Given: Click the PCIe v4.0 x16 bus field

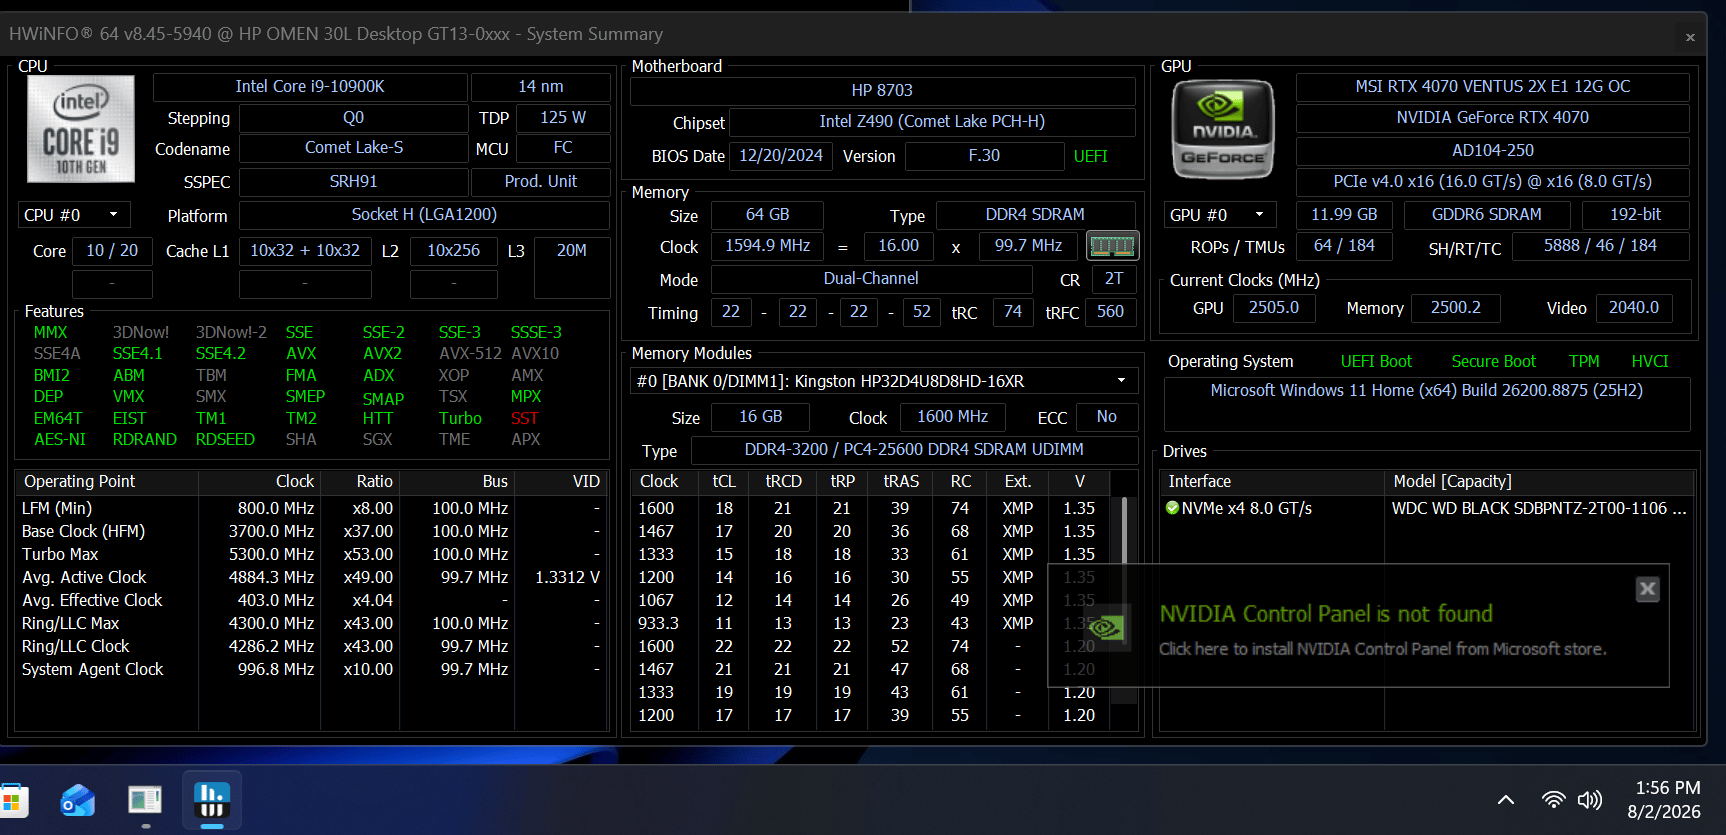Looking at the screenshot, I should pyautogui.click(x=1492, y=182).
